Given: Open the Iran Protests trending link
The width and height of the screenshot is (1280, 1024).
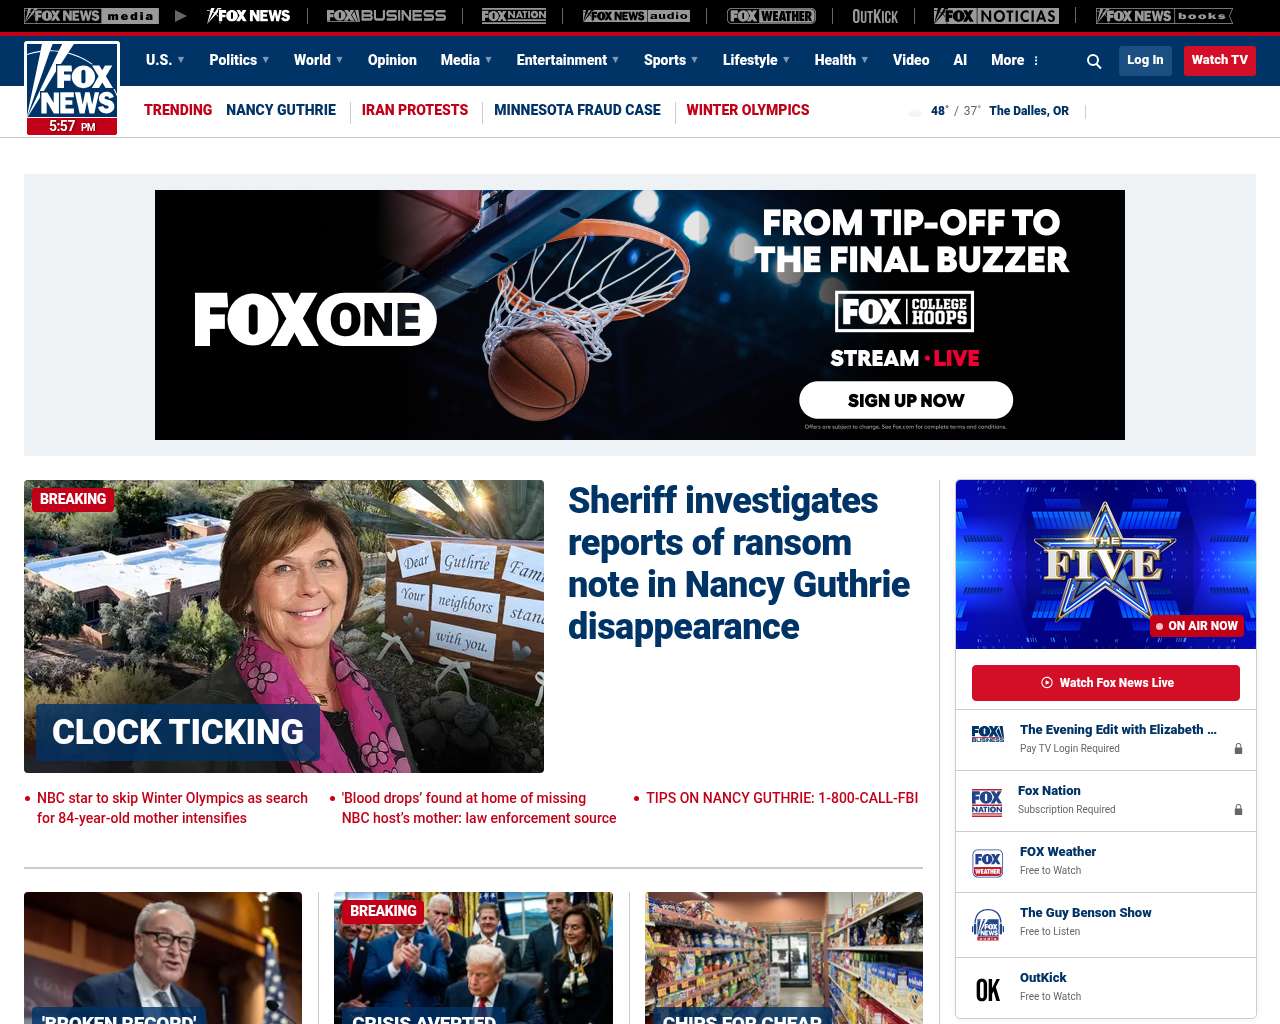Looking at the screenshot, I should [x=415, y=110].
